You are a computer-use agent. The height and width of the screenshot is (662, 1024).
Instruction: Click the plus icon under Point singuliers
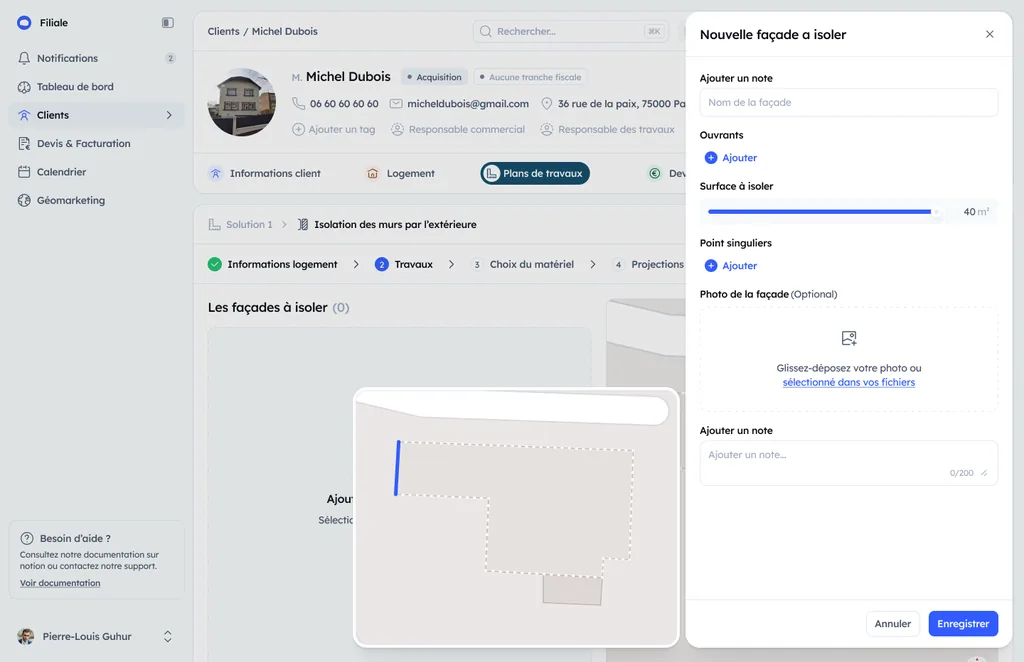[711, 266]
